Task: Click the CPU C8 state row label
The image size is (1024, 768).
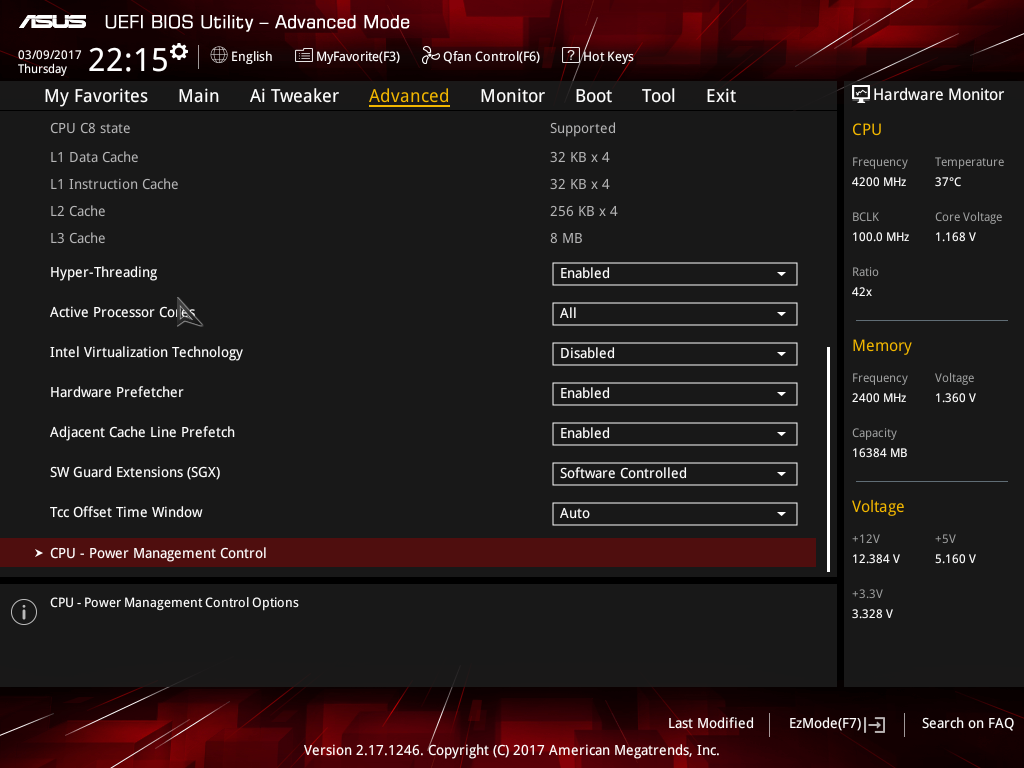Action: pos(90,128)
